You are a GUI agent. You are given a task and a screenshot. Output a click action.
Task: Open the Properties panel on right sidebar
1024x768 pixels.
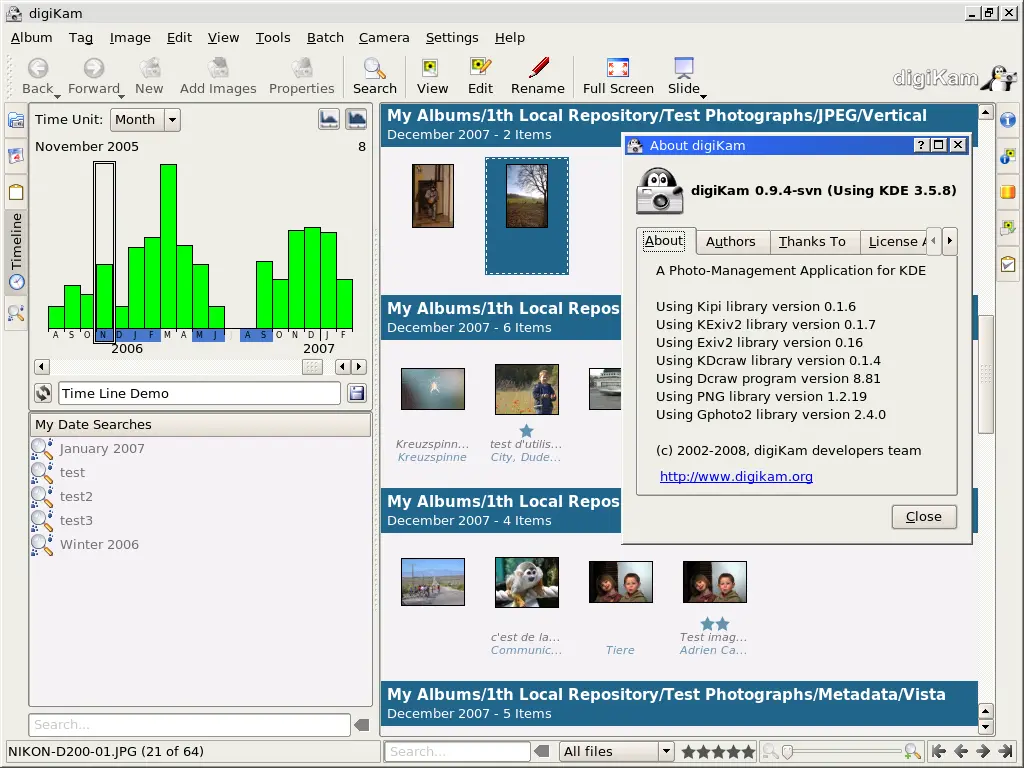click(x=1008, y=119)
